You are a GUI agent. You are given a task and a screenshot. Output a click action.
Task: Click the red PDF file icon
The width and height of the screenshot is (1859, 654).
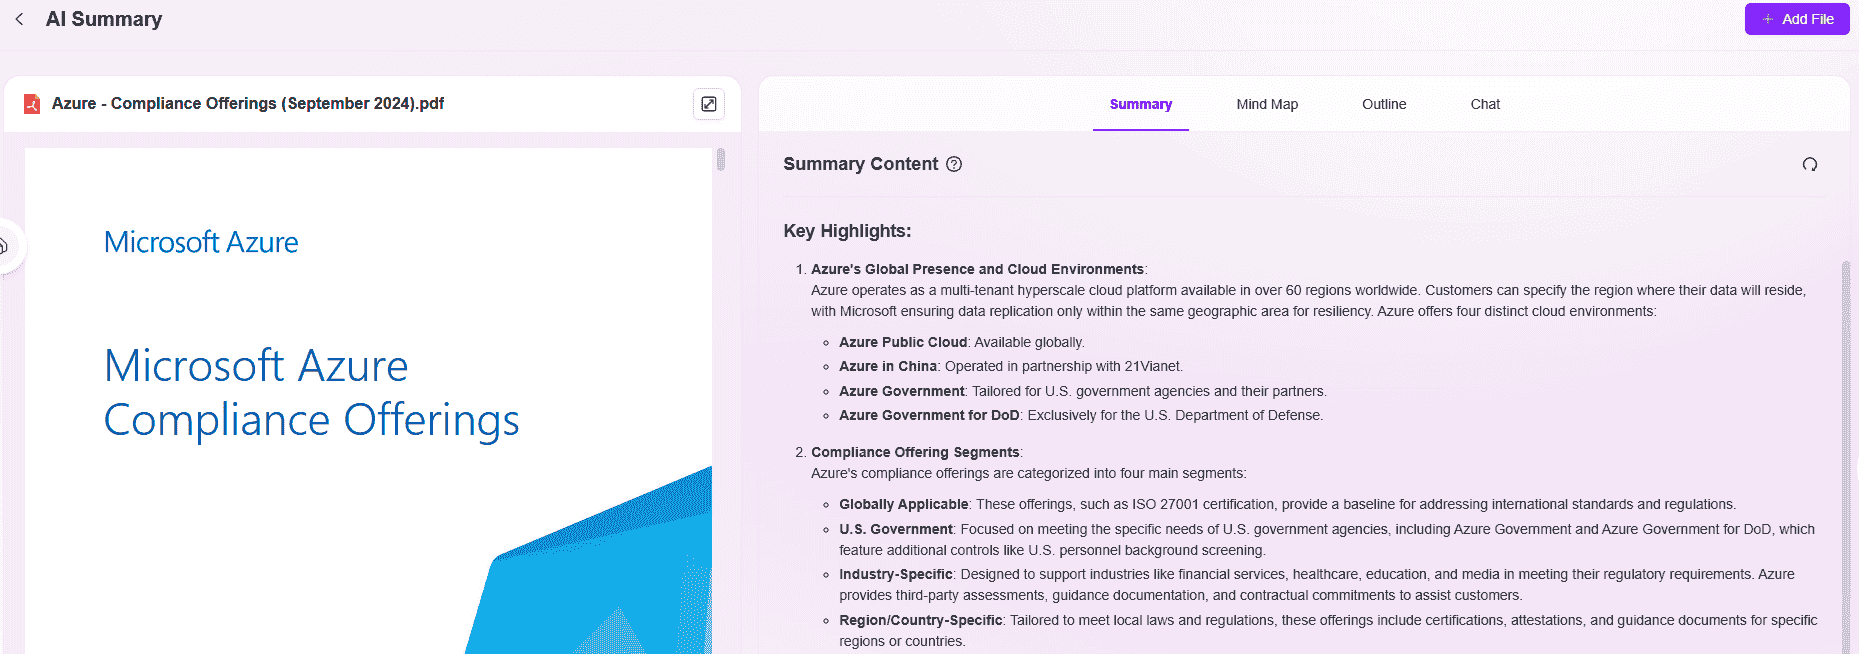click(x=32, y=104)
